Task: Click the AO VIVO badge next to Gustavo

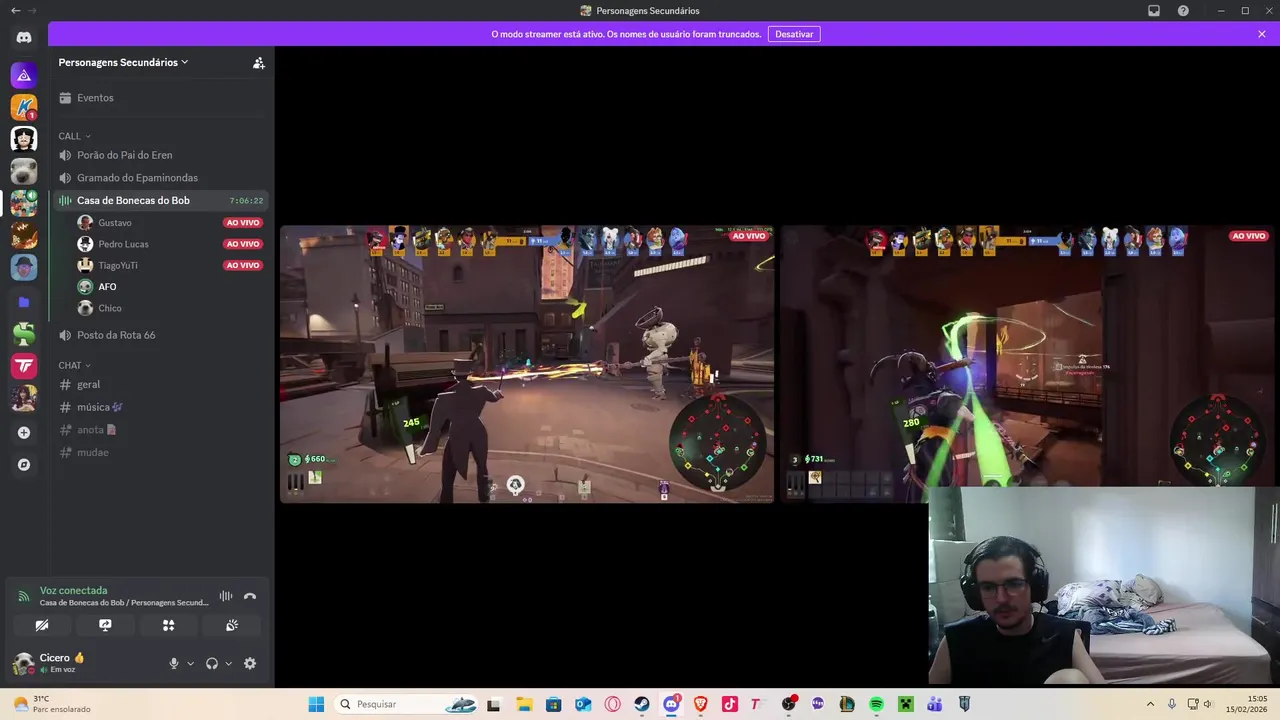Action: [x=243, y=222]
